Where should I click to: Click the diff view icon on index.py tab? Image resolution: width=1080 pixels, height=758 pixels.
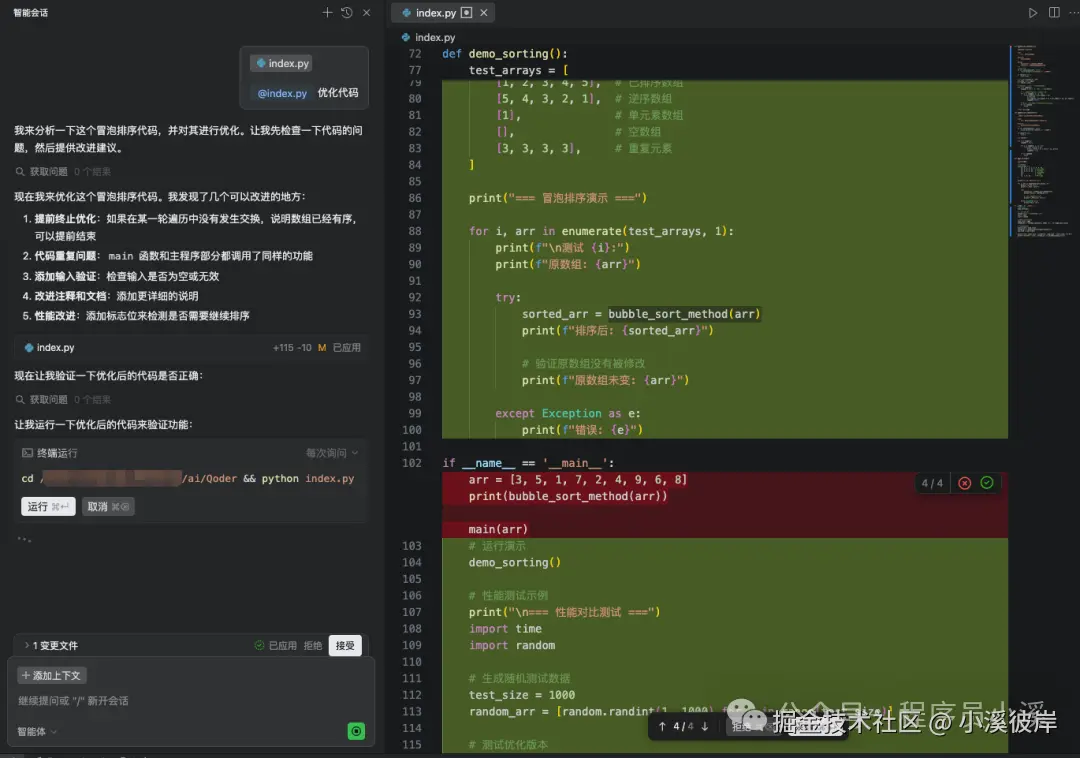[x=466, y=12]
